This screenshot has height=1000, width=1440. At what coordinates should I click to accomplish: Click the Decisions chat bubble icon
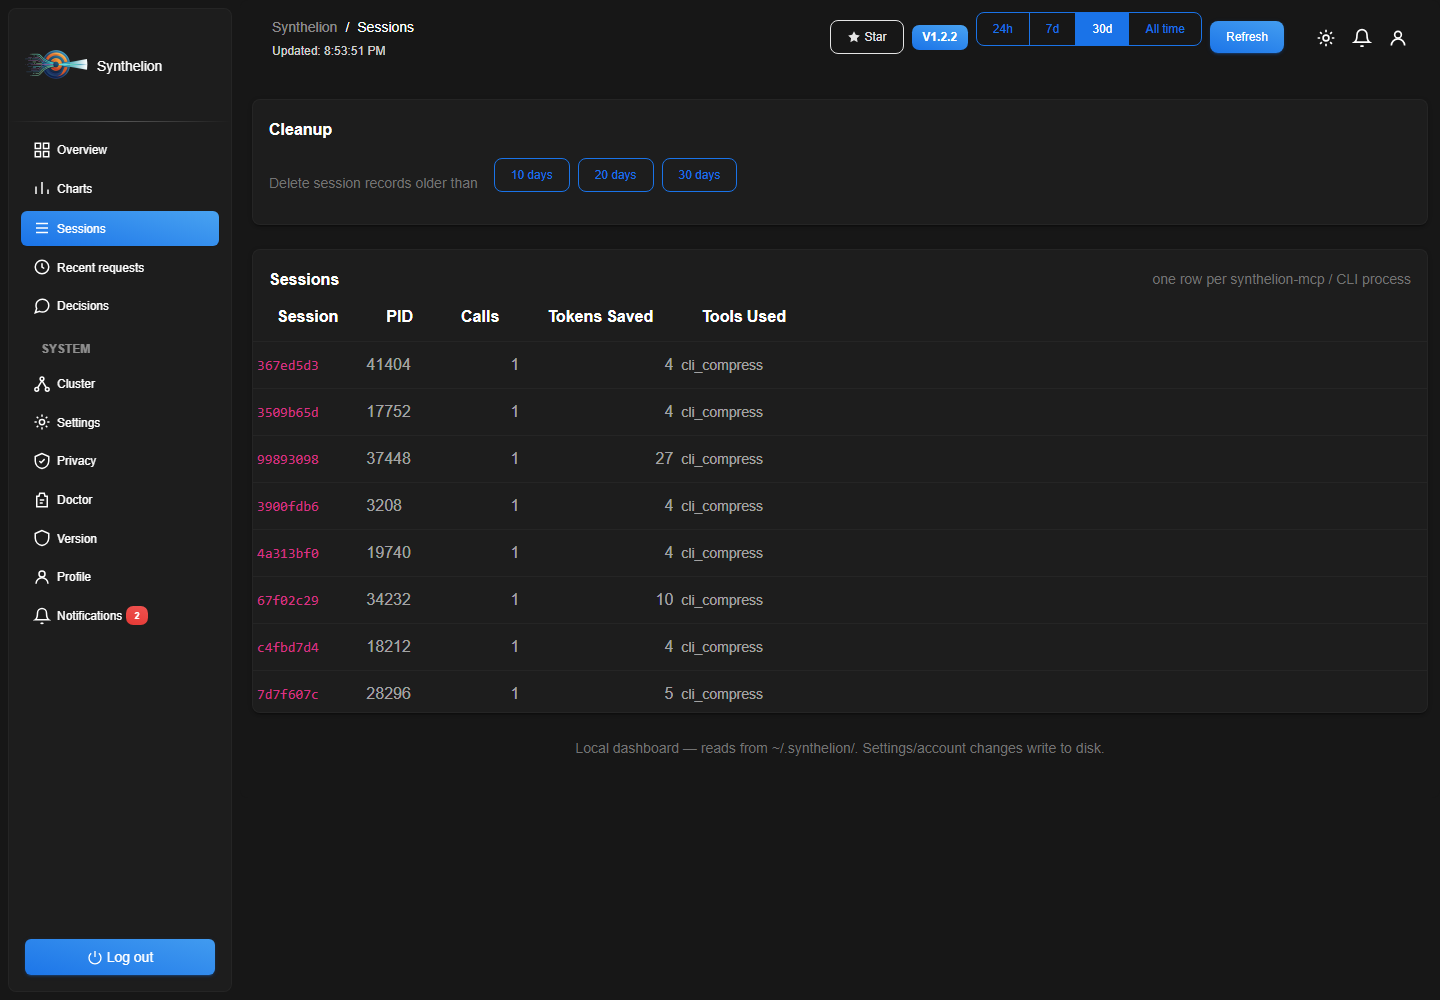pos(42,306)
